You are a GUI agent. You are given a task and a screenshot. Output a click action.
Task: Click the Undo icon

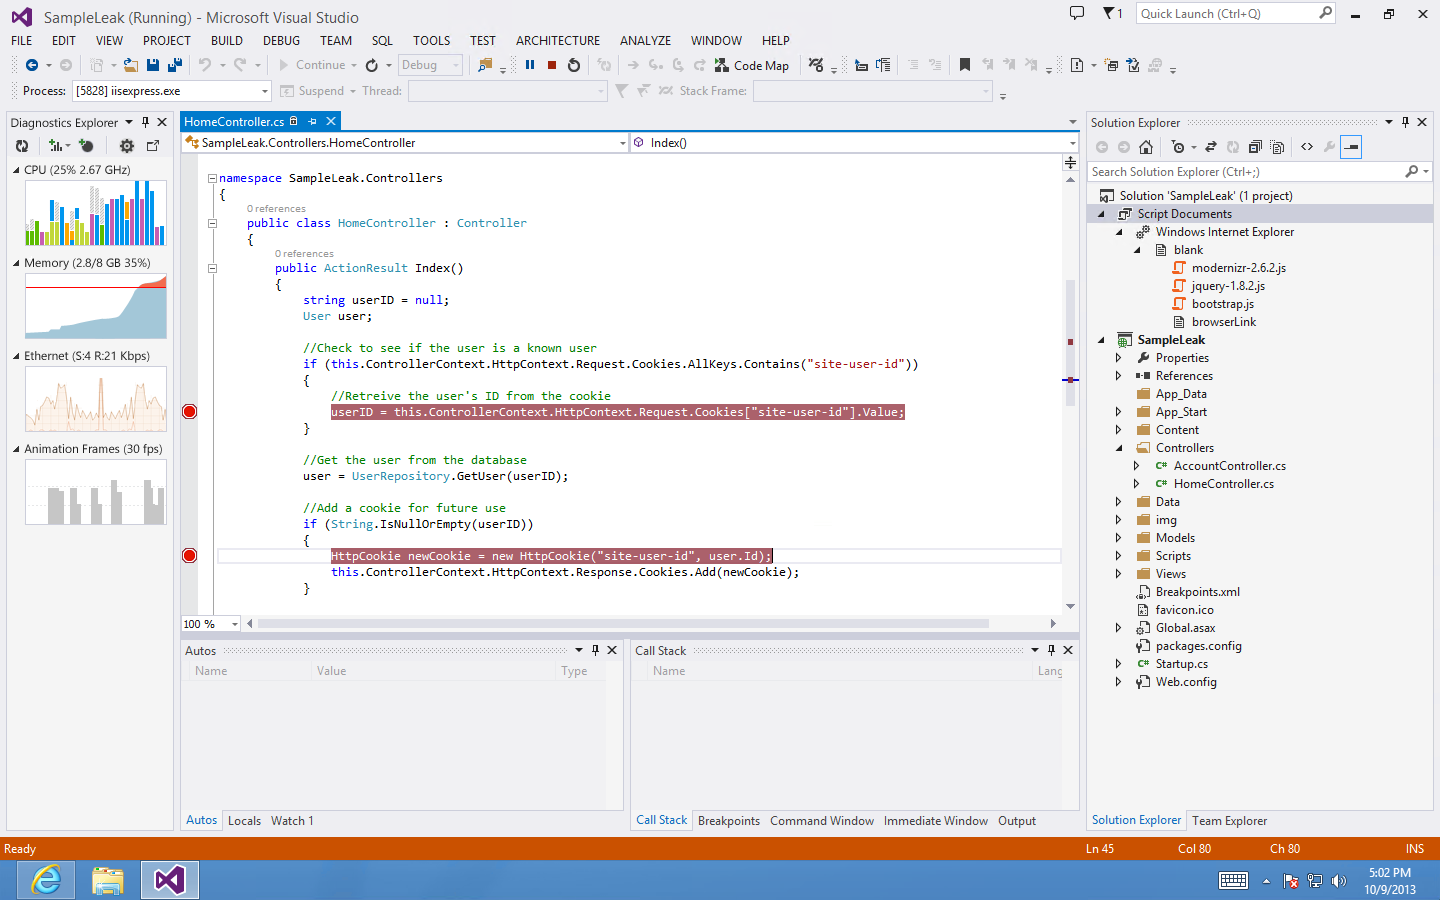coord(205,65)
